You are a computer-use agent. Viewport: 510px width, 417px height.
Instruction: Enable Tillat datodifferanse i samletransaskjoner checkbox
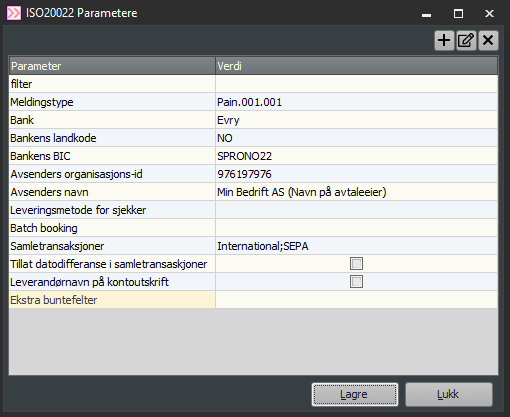pyautogui.click(x=356, y=264)
